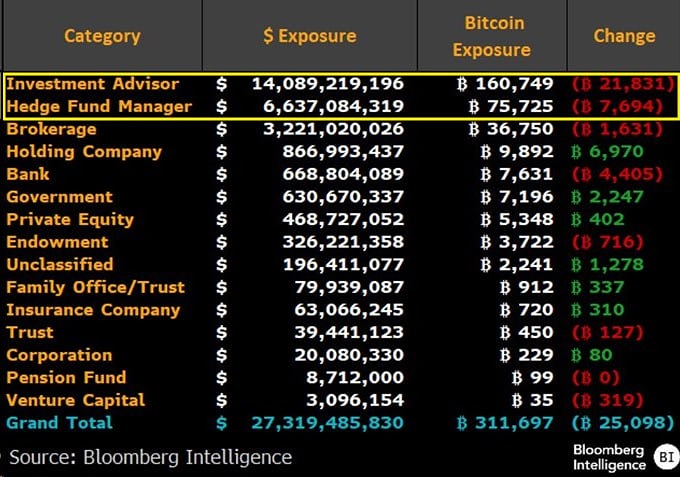Image resolution: width=680 pixels, height=477 pixels.
Task: Select the Investment Advisor row label
Action: click(x=93, y=84)
